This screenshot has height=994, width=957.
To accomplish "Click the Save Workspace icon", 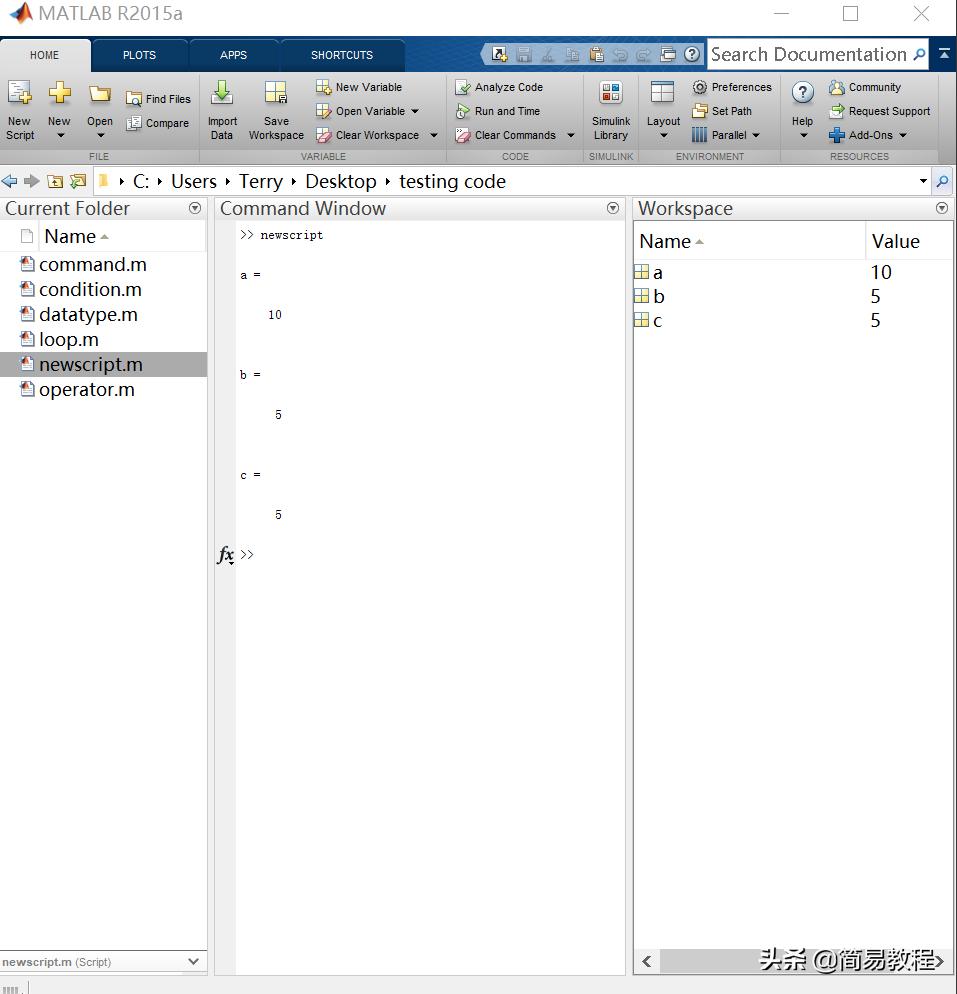I will tap(276, 96).
